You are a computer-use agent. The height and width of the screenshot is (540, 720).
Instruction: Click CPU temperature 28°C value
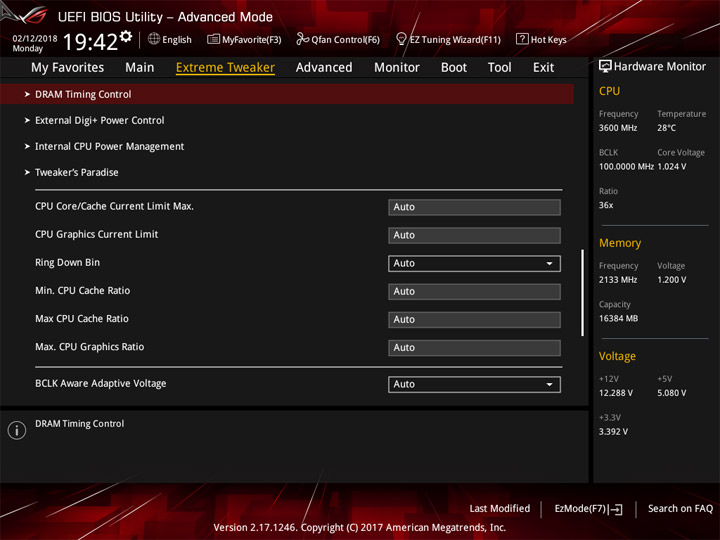[666, 128]
